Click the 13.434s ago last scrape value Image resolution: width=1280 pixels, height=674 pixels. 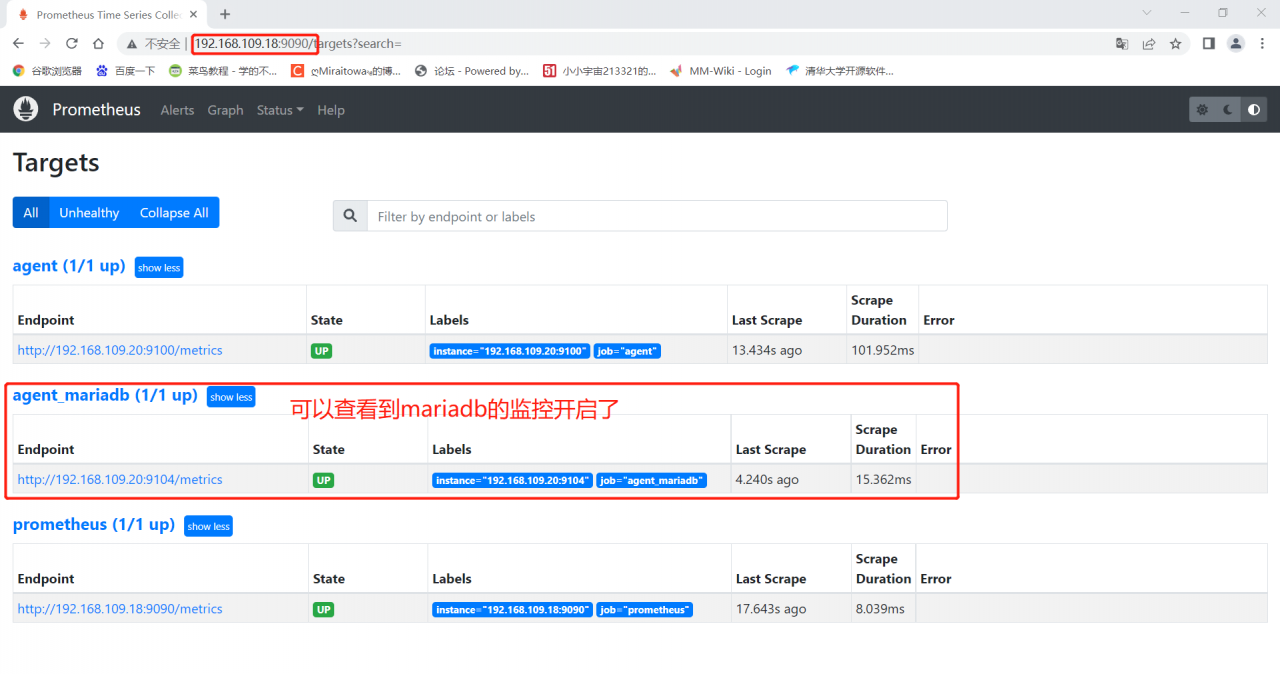[x=767, y=350]
